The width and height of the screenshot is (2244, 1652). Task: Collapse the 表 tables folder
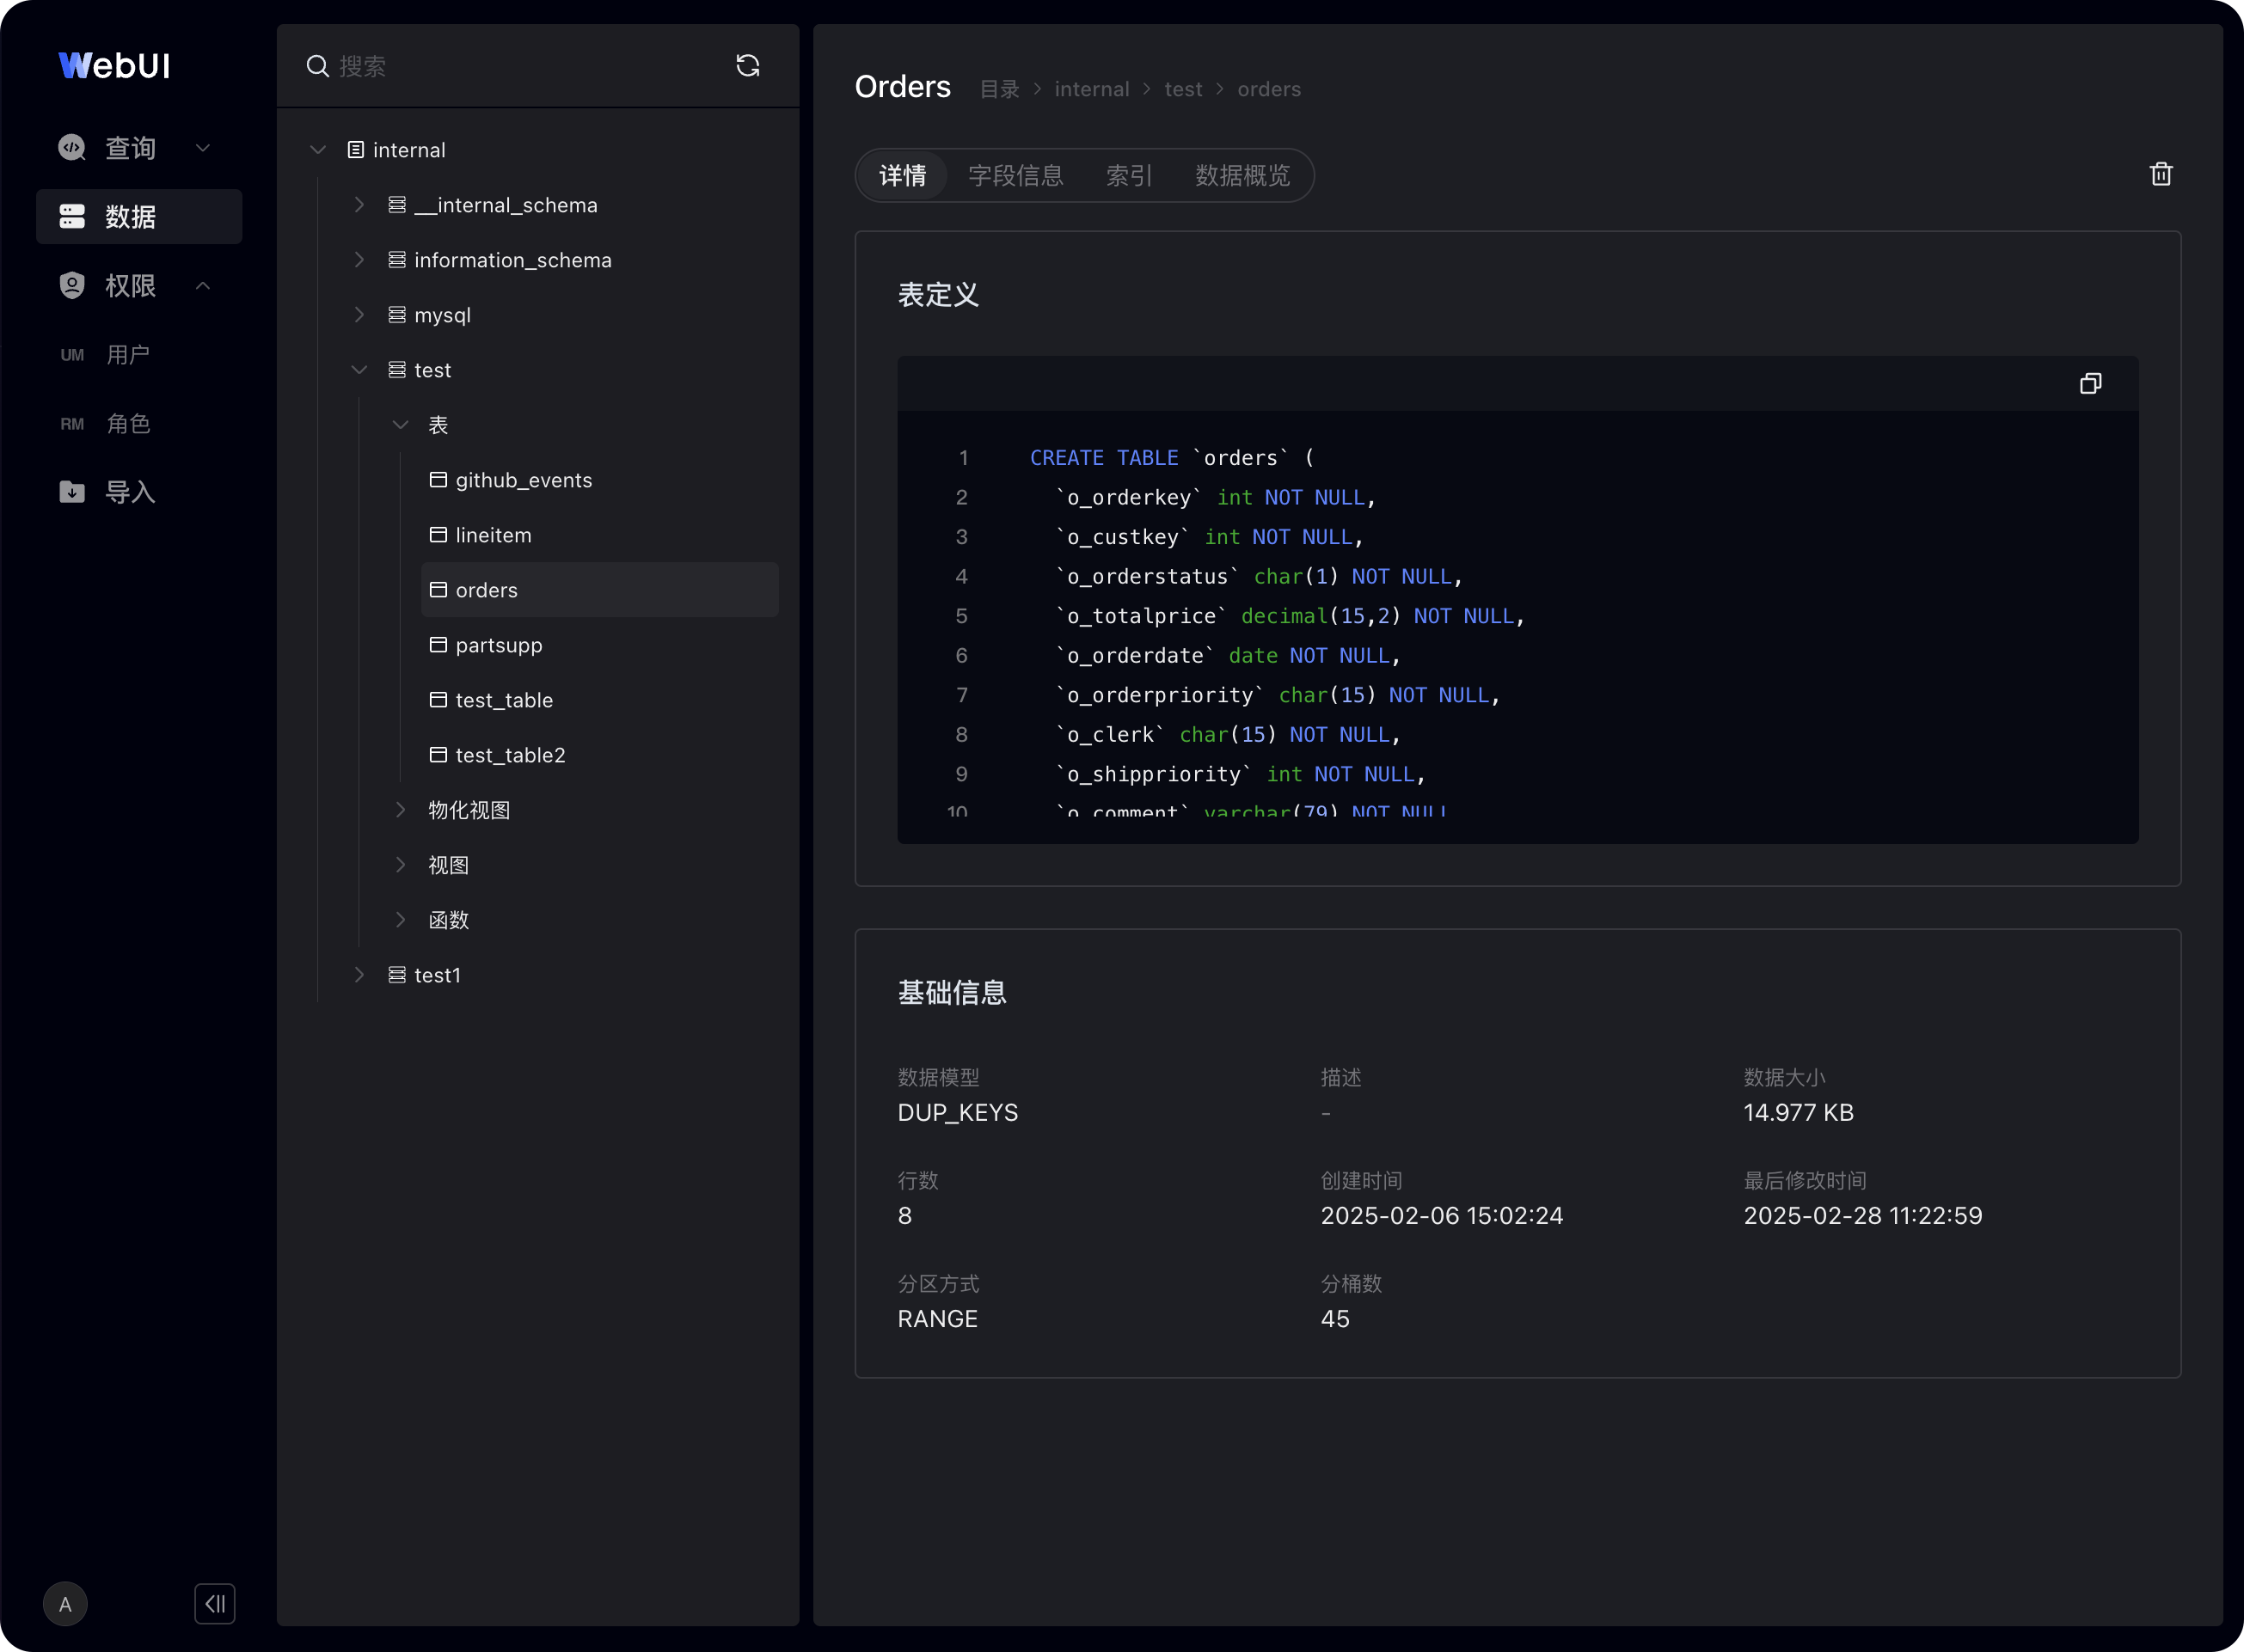click(x=400, y=425)
